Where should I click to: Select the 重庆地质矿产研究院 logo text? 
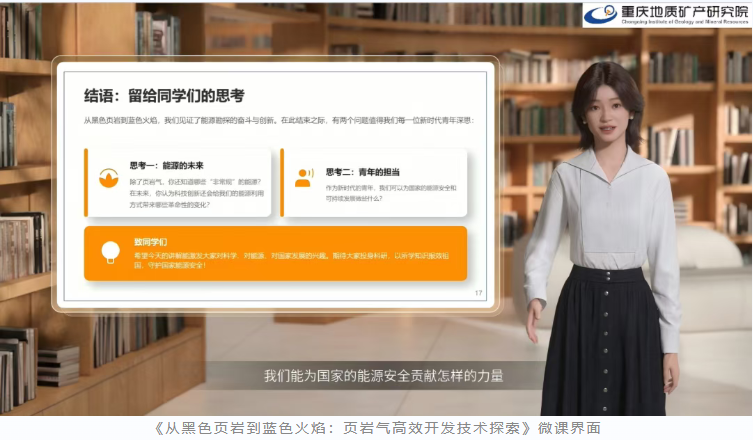coord(684,11)
